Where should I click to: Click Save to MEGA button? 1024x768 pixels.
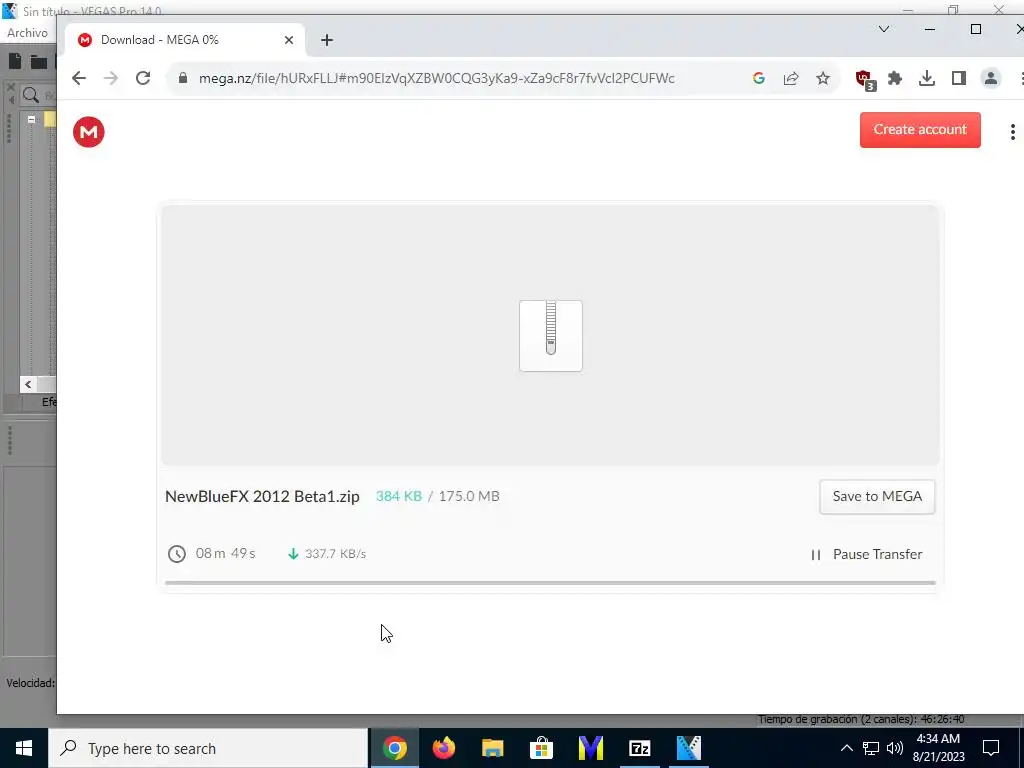tap(877, 496)
